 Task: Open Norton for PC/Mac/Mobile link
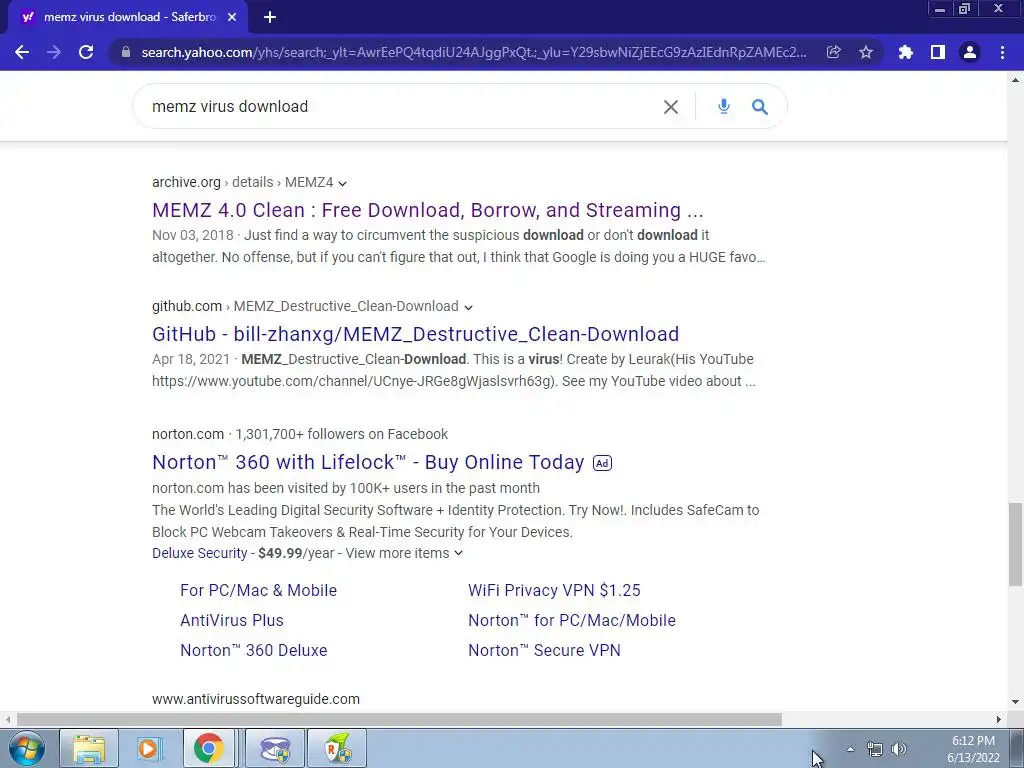pos(572,620)
